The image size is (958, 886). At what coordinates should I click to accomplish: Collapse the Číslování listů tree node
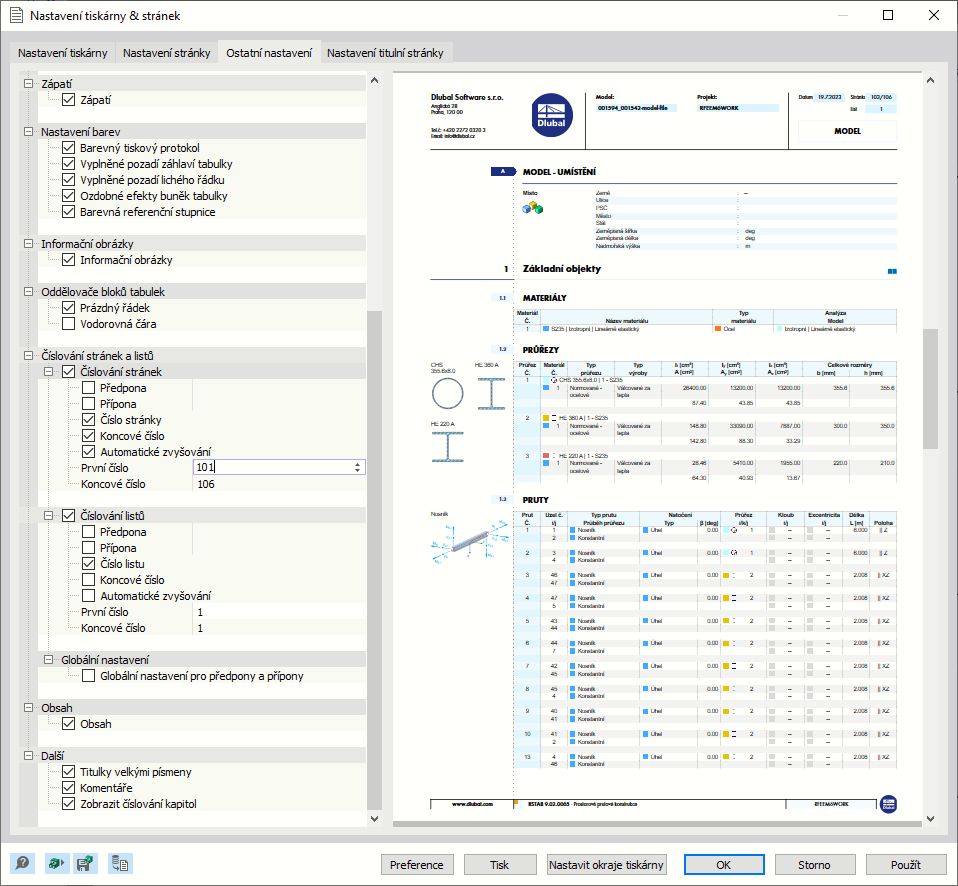pos(48,516)
